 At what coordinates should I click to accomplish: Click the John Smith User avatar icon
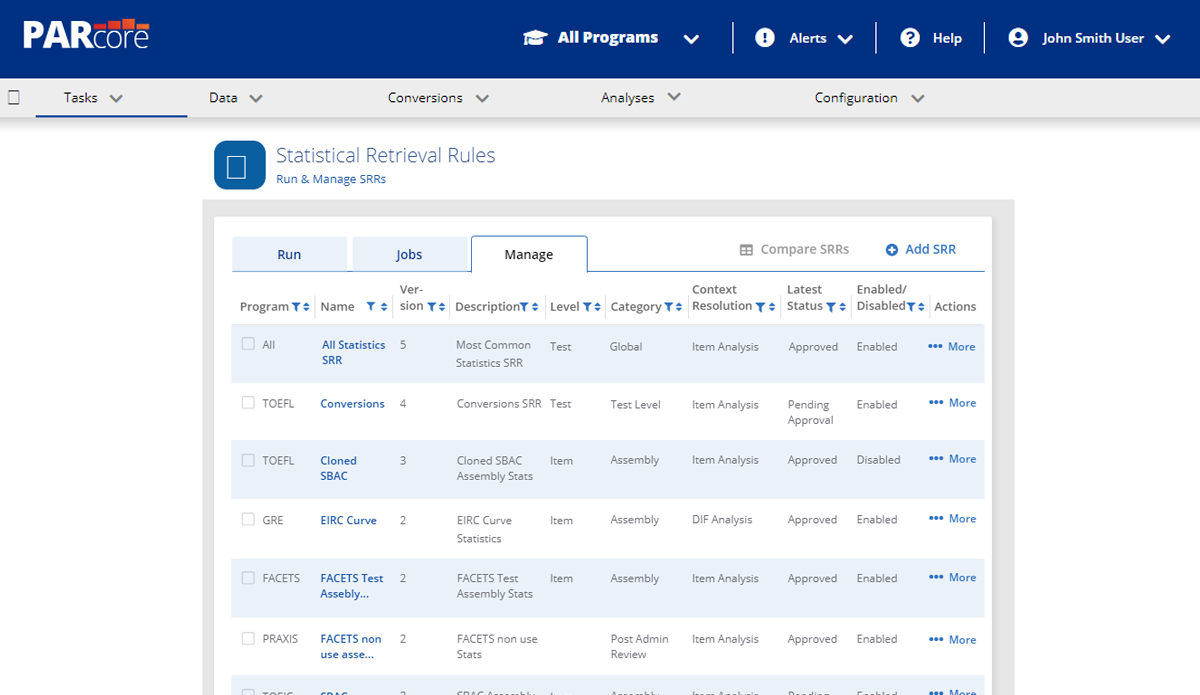coord(1018,38)
